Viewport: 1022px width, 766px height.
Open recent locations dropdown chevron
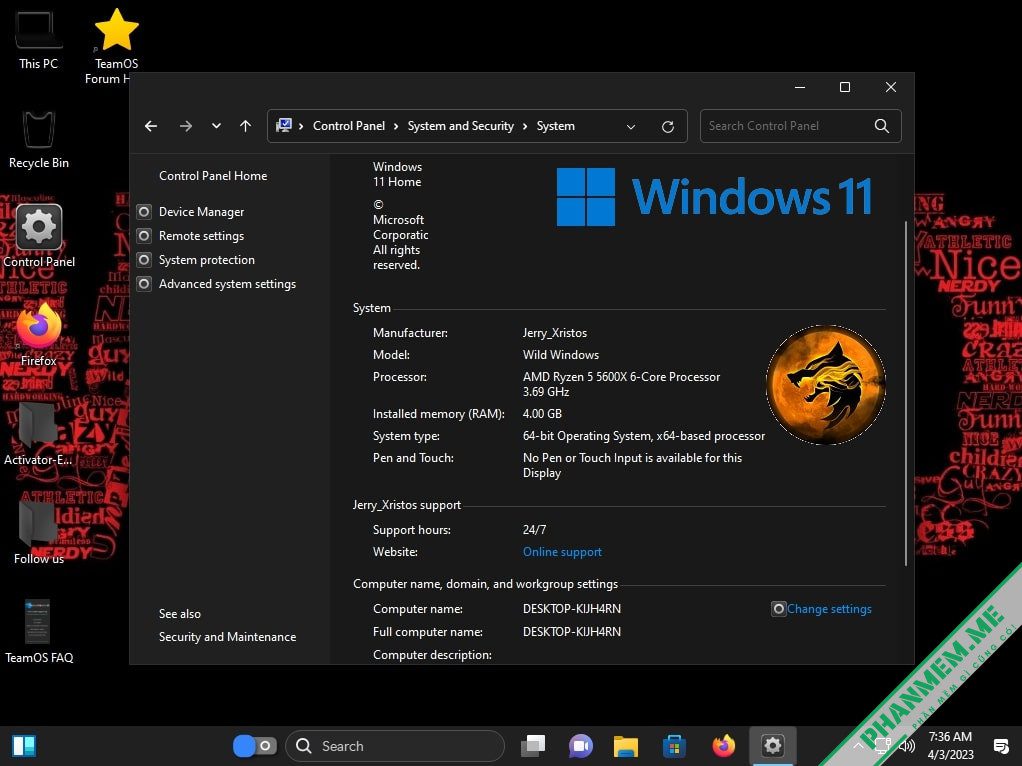(216, 126)
